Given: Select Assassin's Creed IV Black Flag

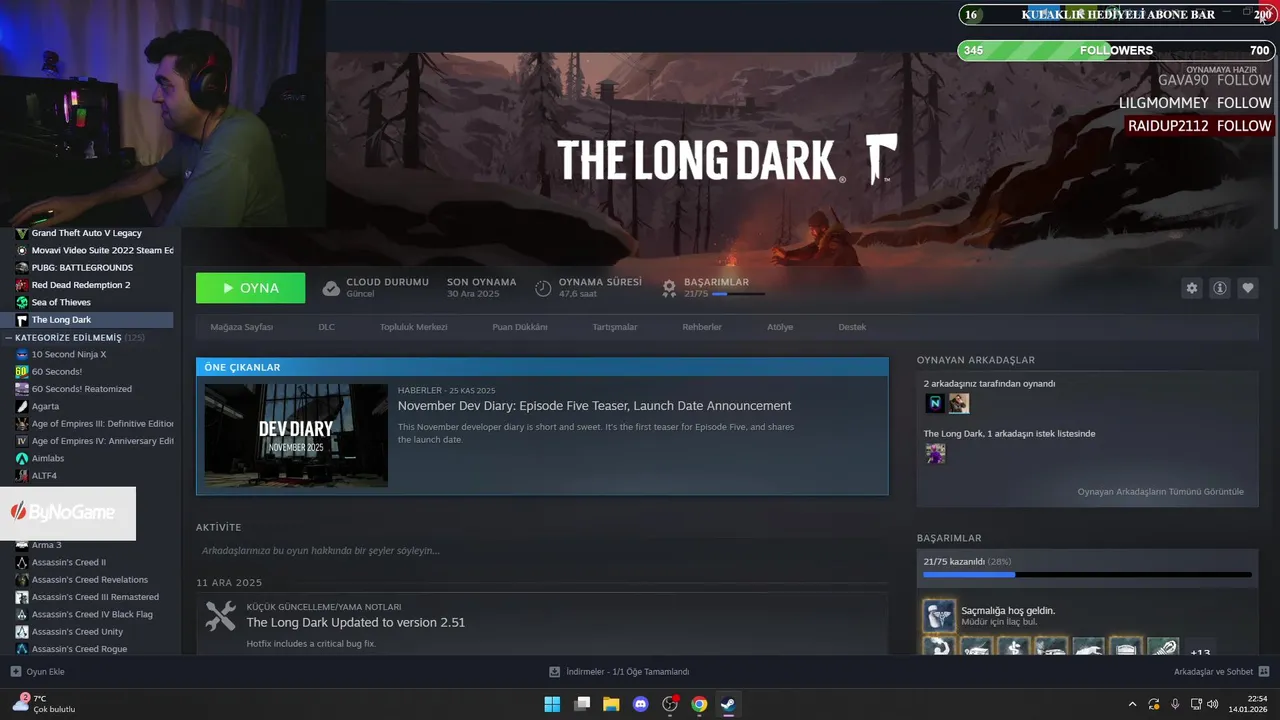Looking at the screenshot, I should [92, 614].
